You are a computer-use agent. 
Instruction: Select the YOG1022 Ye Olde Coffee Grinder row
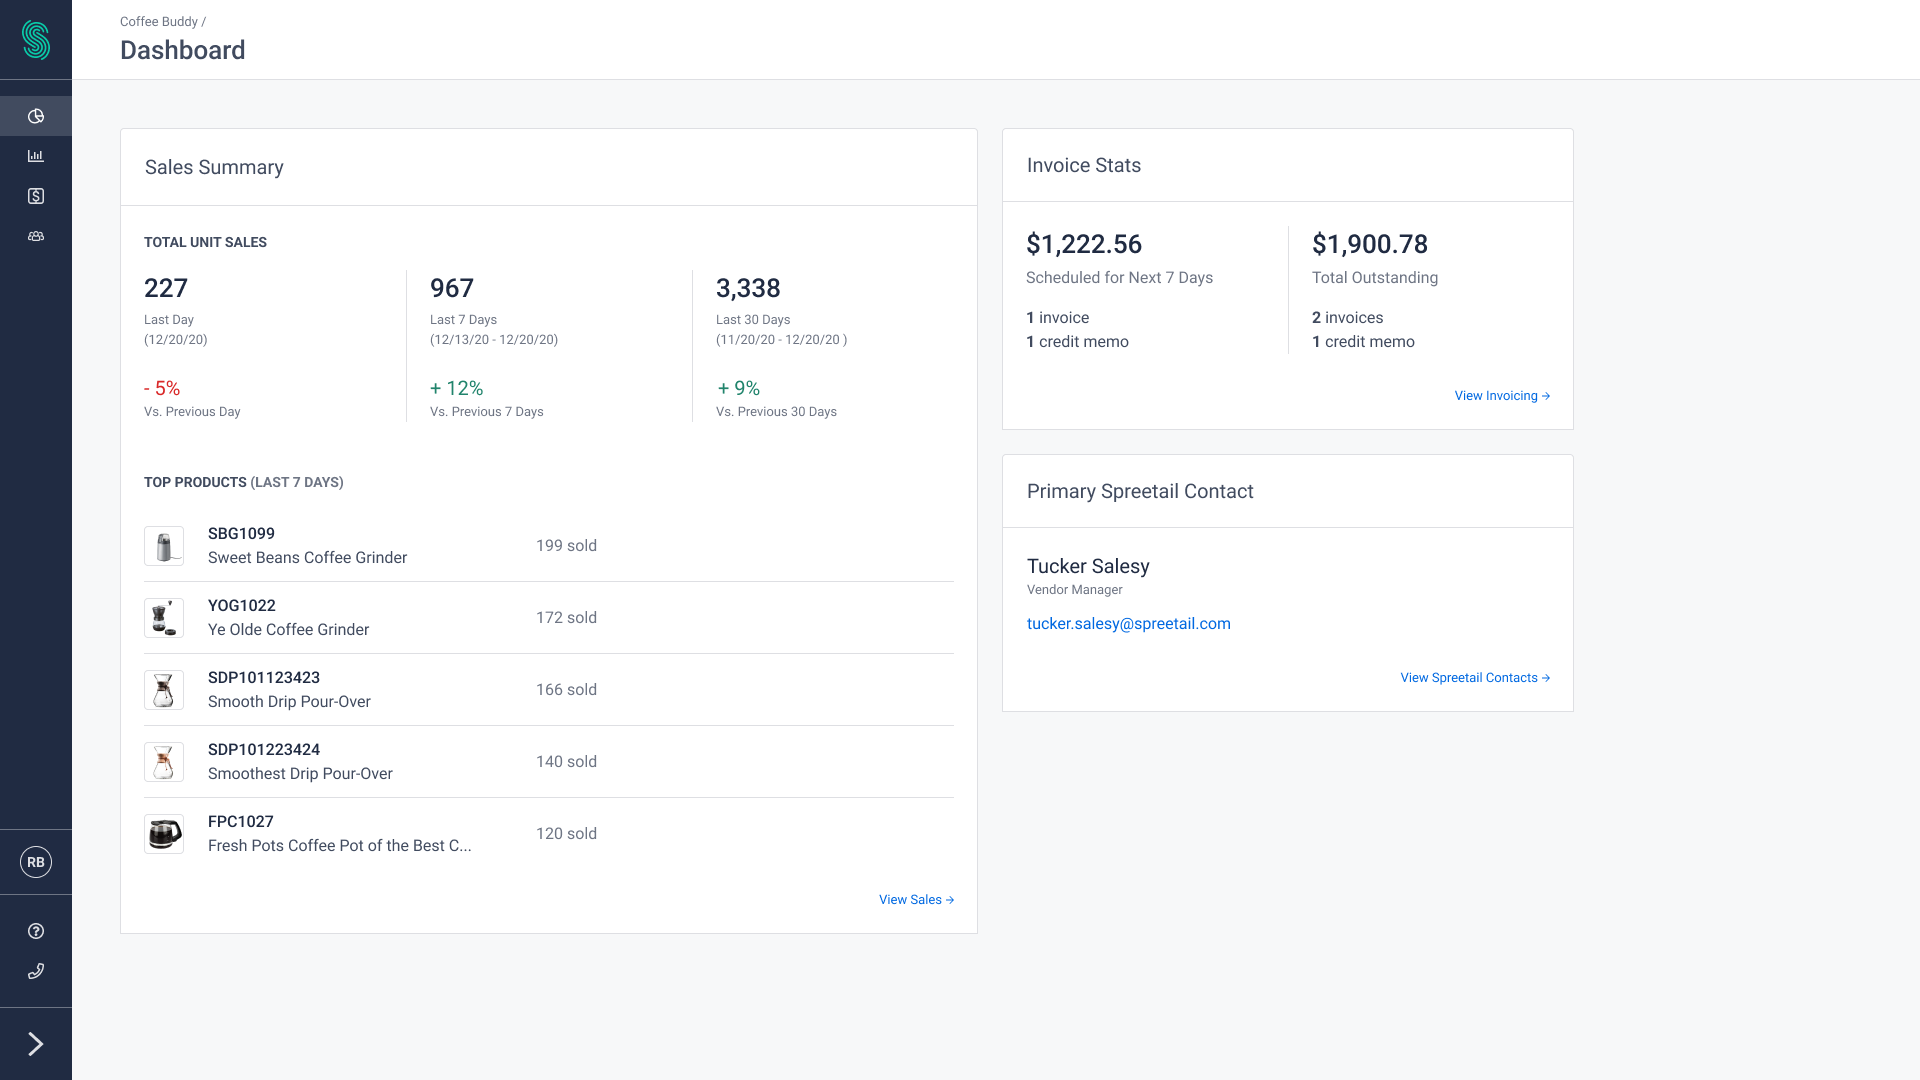[x=288, y=617]
